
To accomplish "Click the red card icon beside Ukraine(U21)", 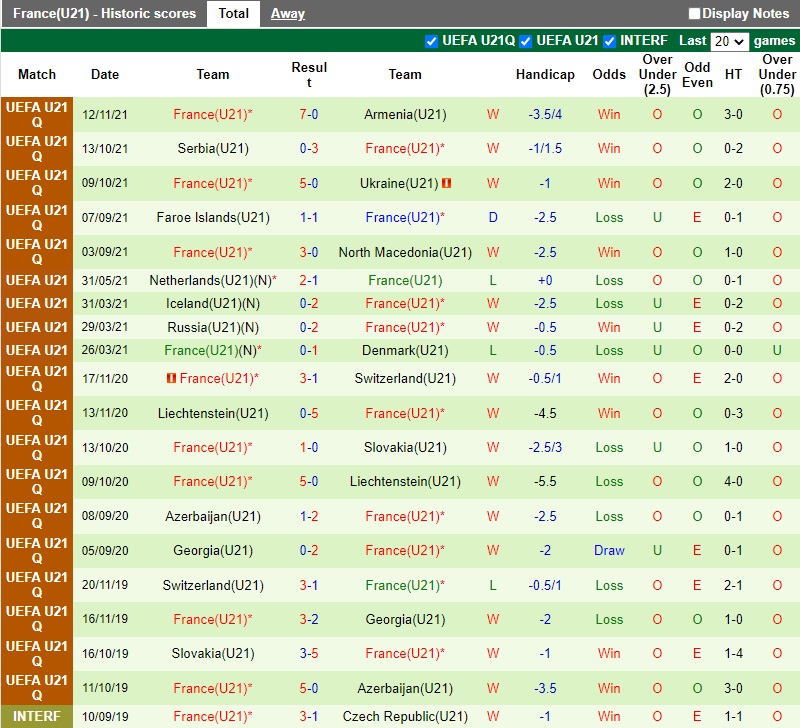I will pos(447,183).
